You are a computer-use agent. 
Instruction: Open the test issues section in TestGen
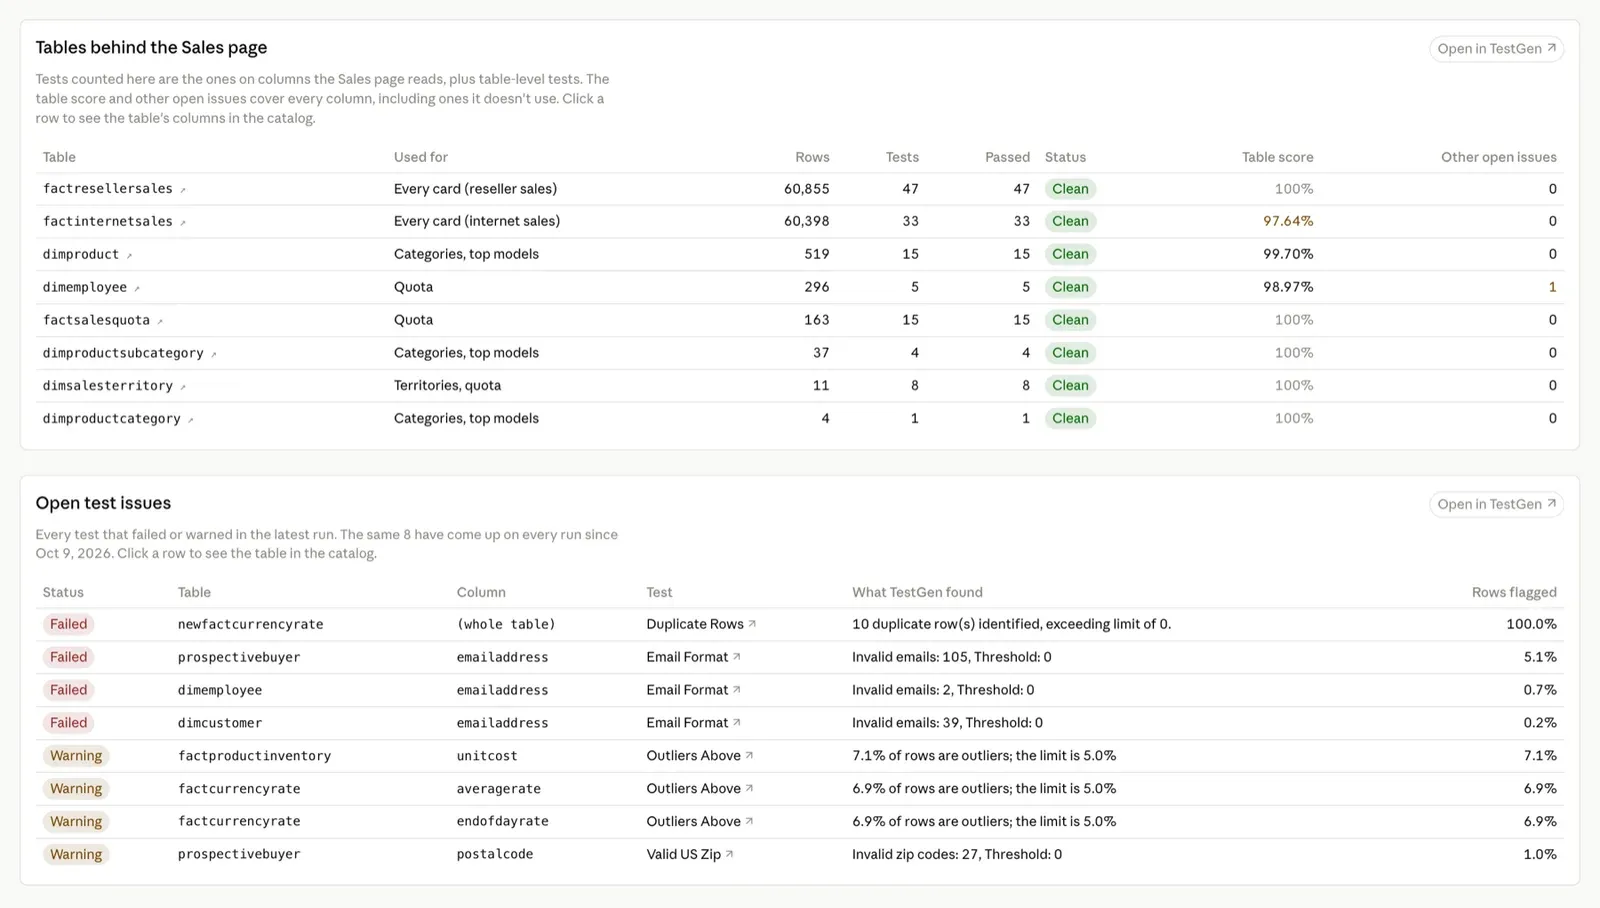(x=1496, y=504)
